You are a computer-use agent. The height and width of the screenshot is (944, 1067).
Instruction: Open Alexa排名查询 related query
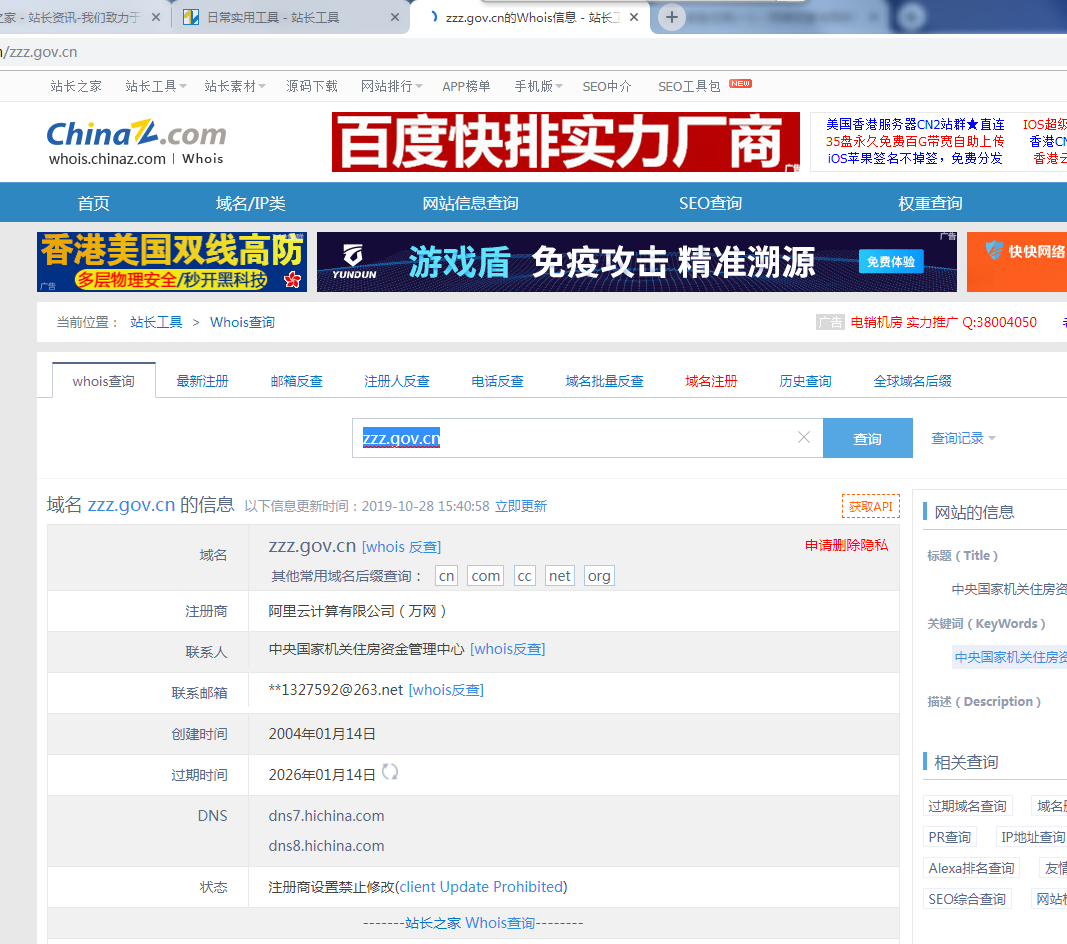[x=972, y=868]
